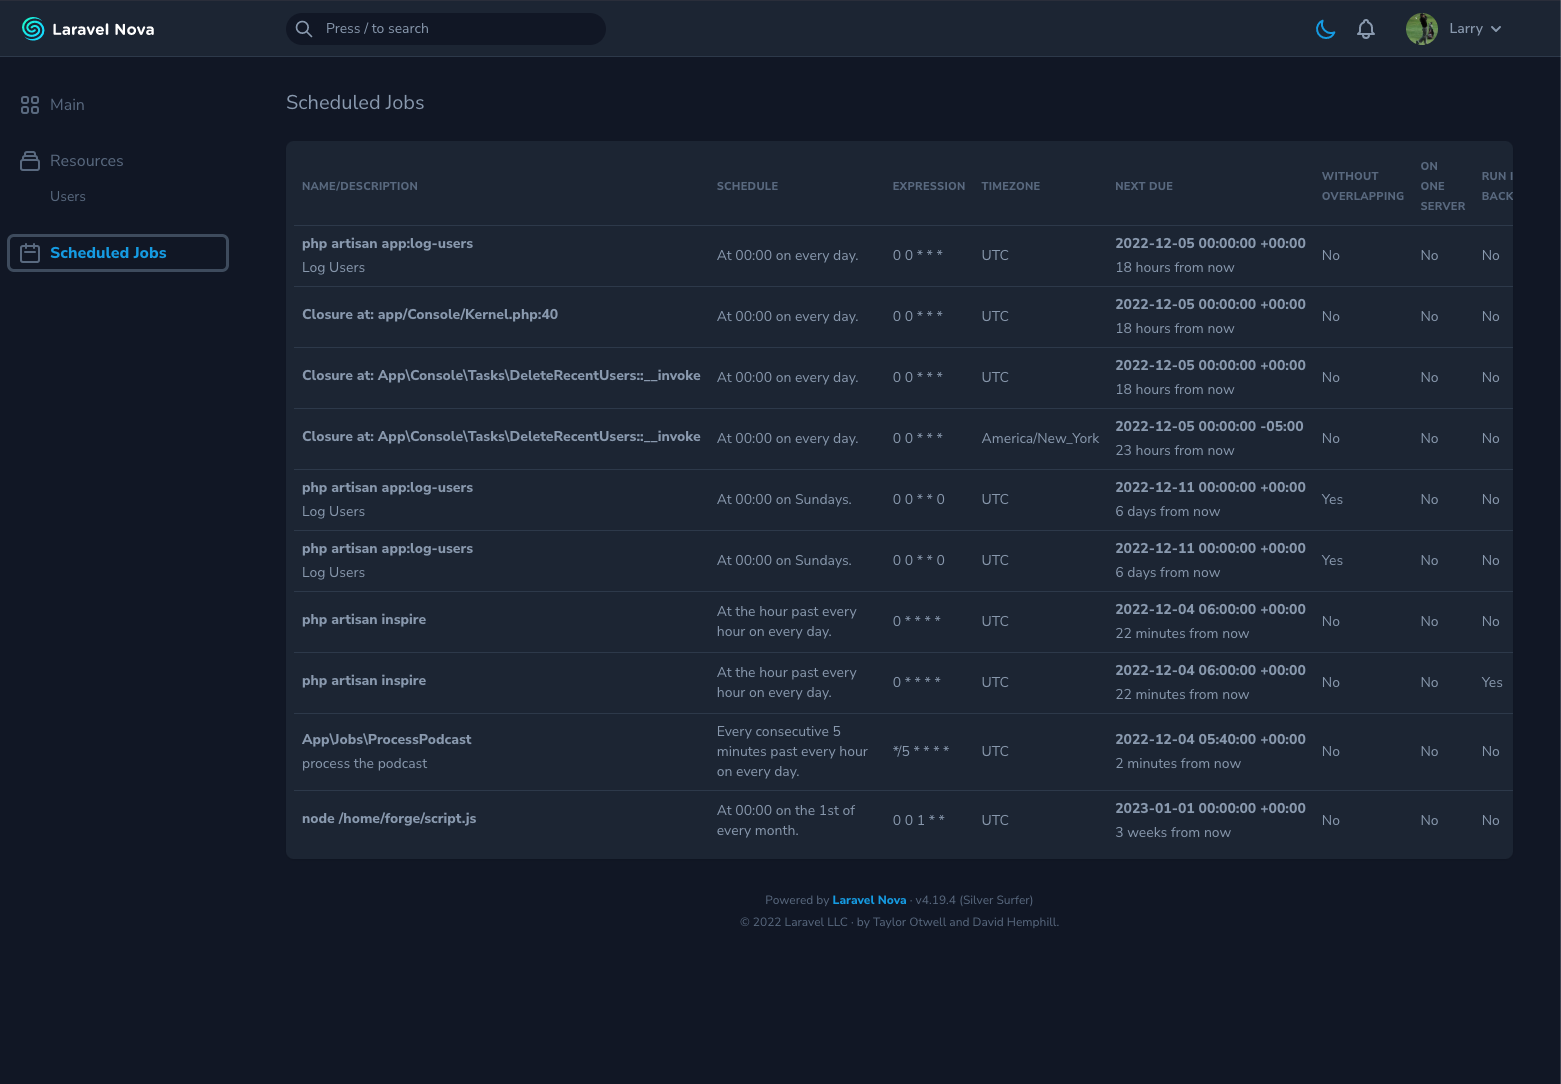Click '23 hours from now' text
The height and width of the screenshot is (1084, 1561).
[1175, 451]
